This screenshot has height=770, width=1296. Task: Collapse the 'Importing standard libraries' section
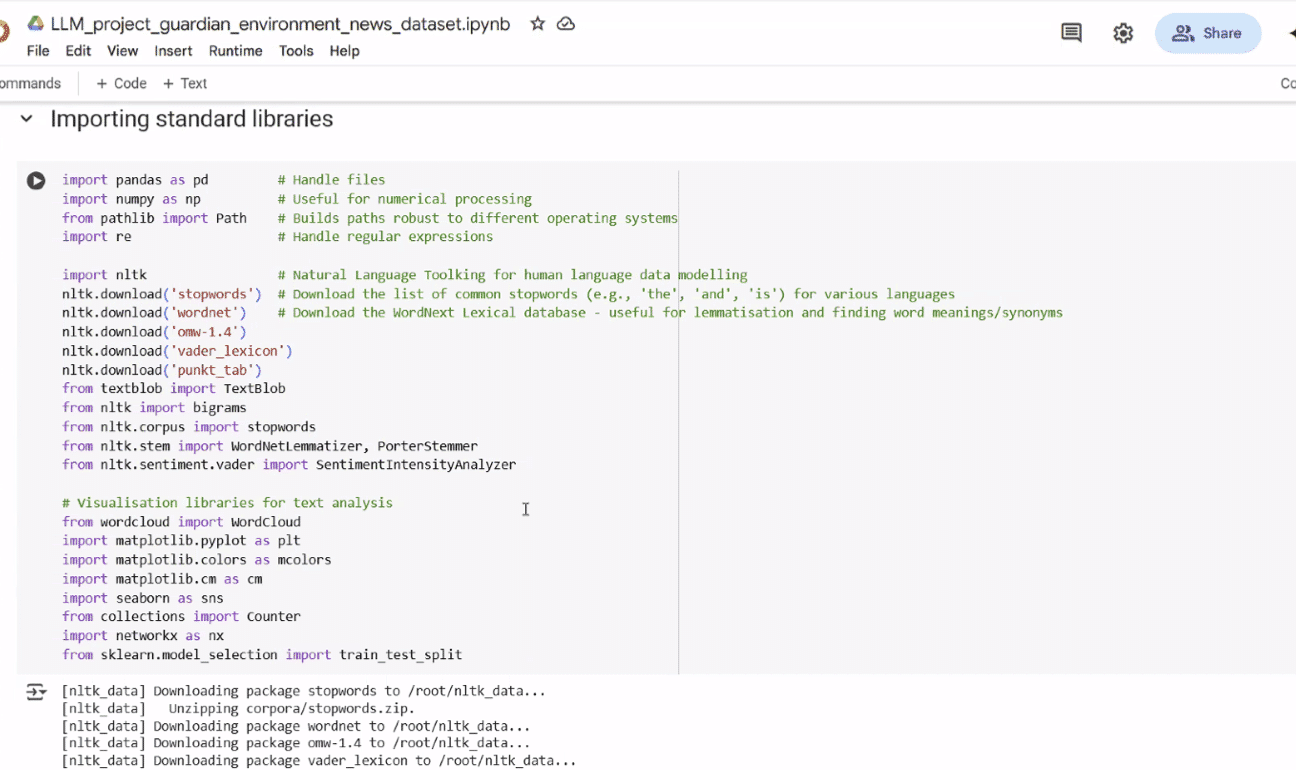click(x=27, y=120)
